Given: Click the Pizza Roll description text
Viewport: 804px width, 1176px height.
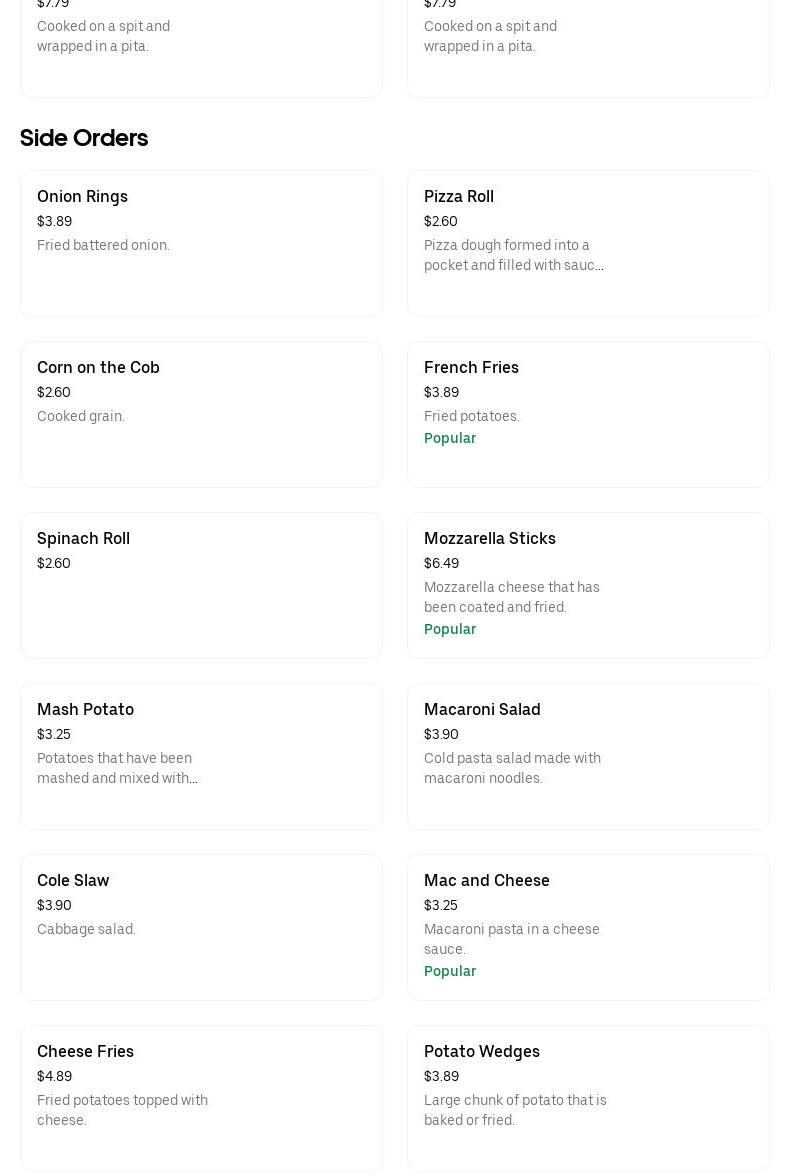Looking at the screenshot, I should 513,255.
